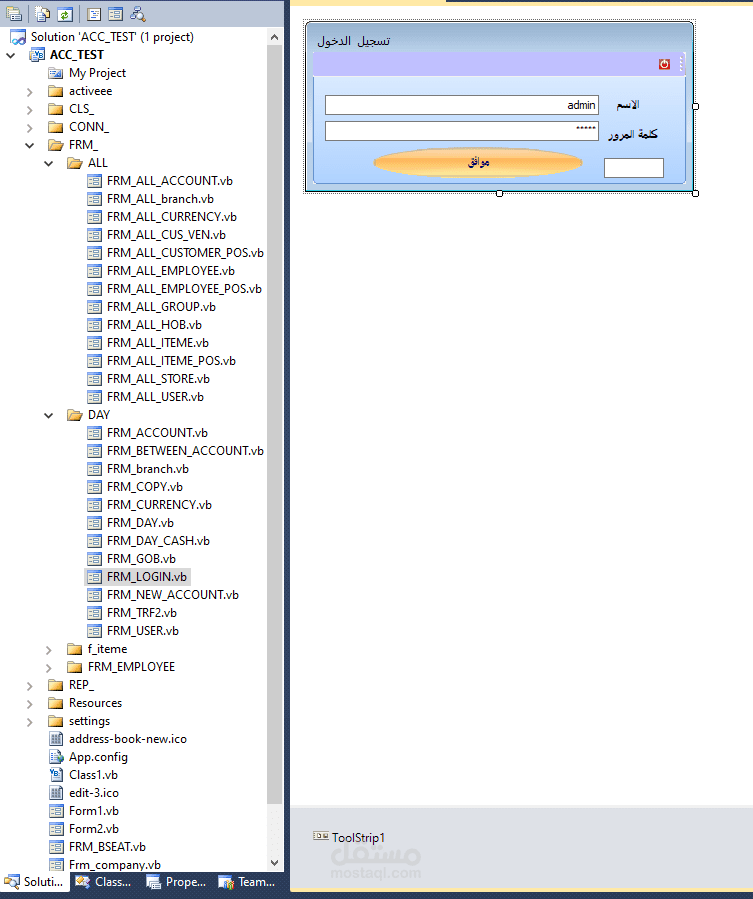Click the Show All Files toolbar icon
The image size is (753, 899).
pos(43,14)
